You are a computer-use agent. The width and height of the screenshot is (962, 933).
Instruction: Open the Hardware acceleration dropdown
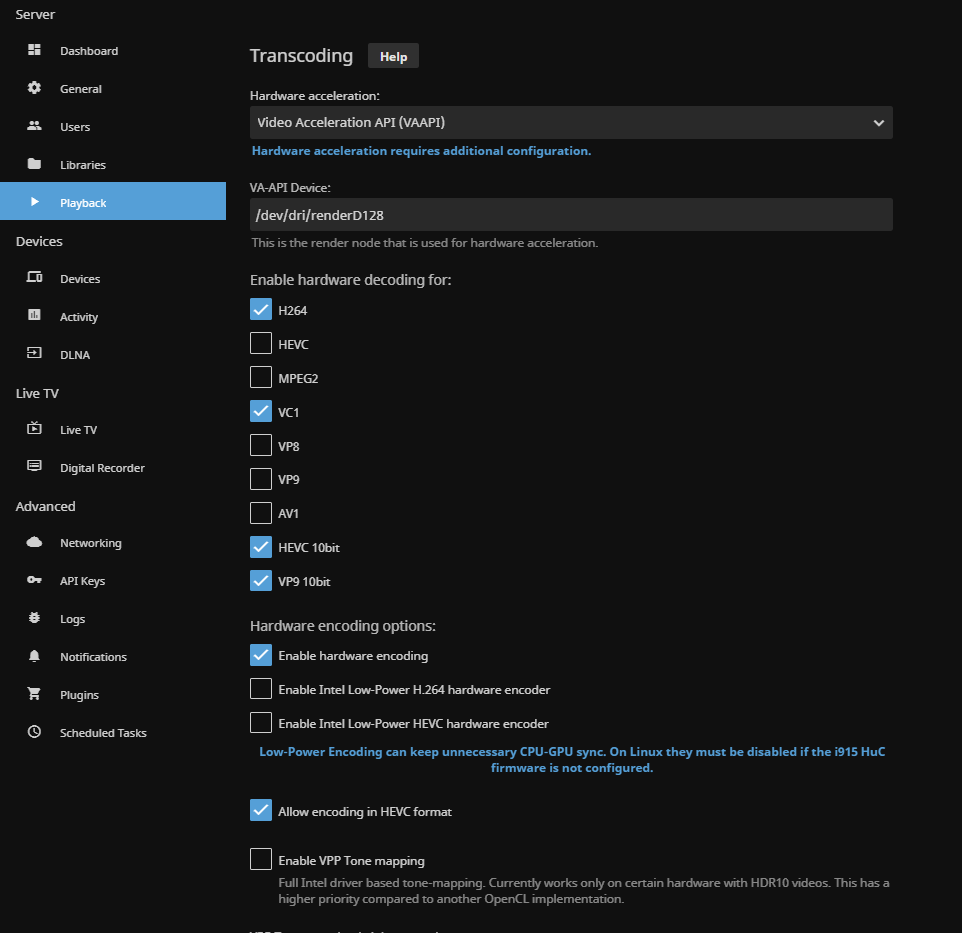tap(570, 123)
